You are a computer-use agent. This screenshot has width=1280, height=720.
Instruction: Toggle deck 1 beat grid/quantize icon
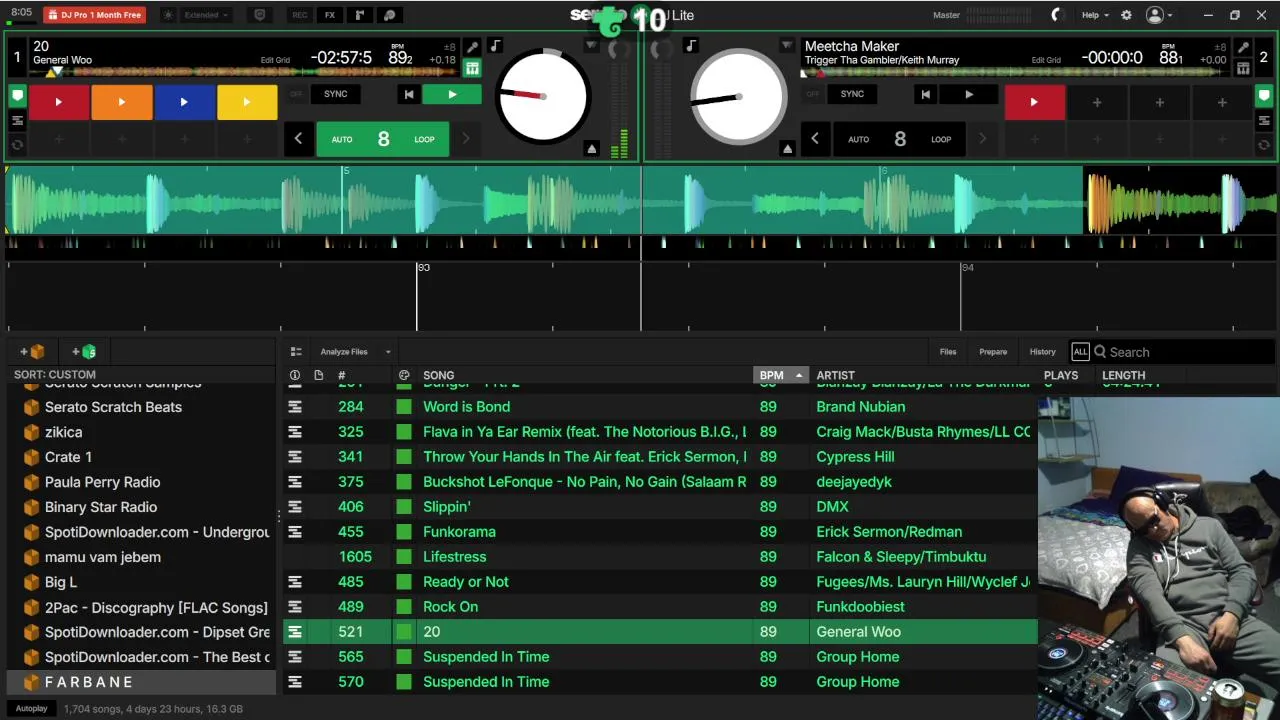pos(472,68)
